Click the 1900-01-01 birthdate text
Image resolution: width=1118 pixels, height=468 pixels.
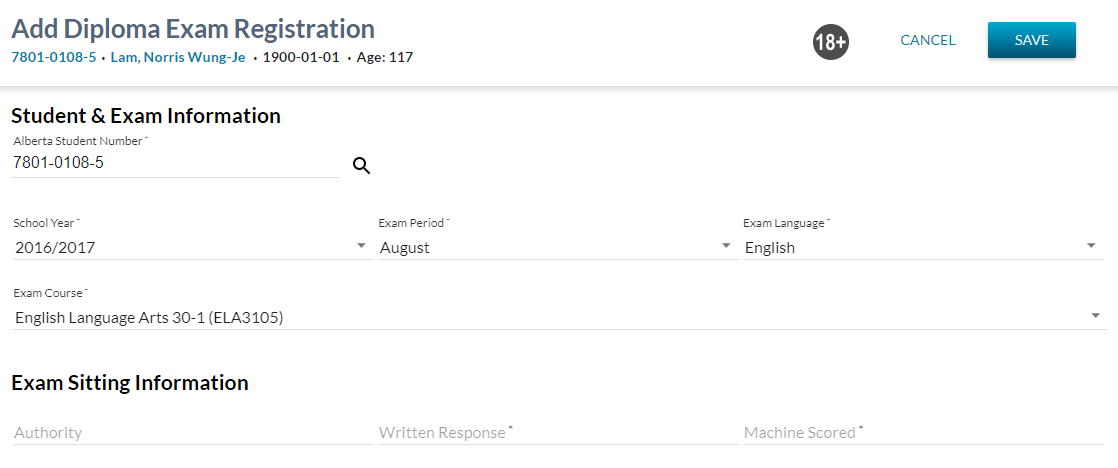coord(301,58)
